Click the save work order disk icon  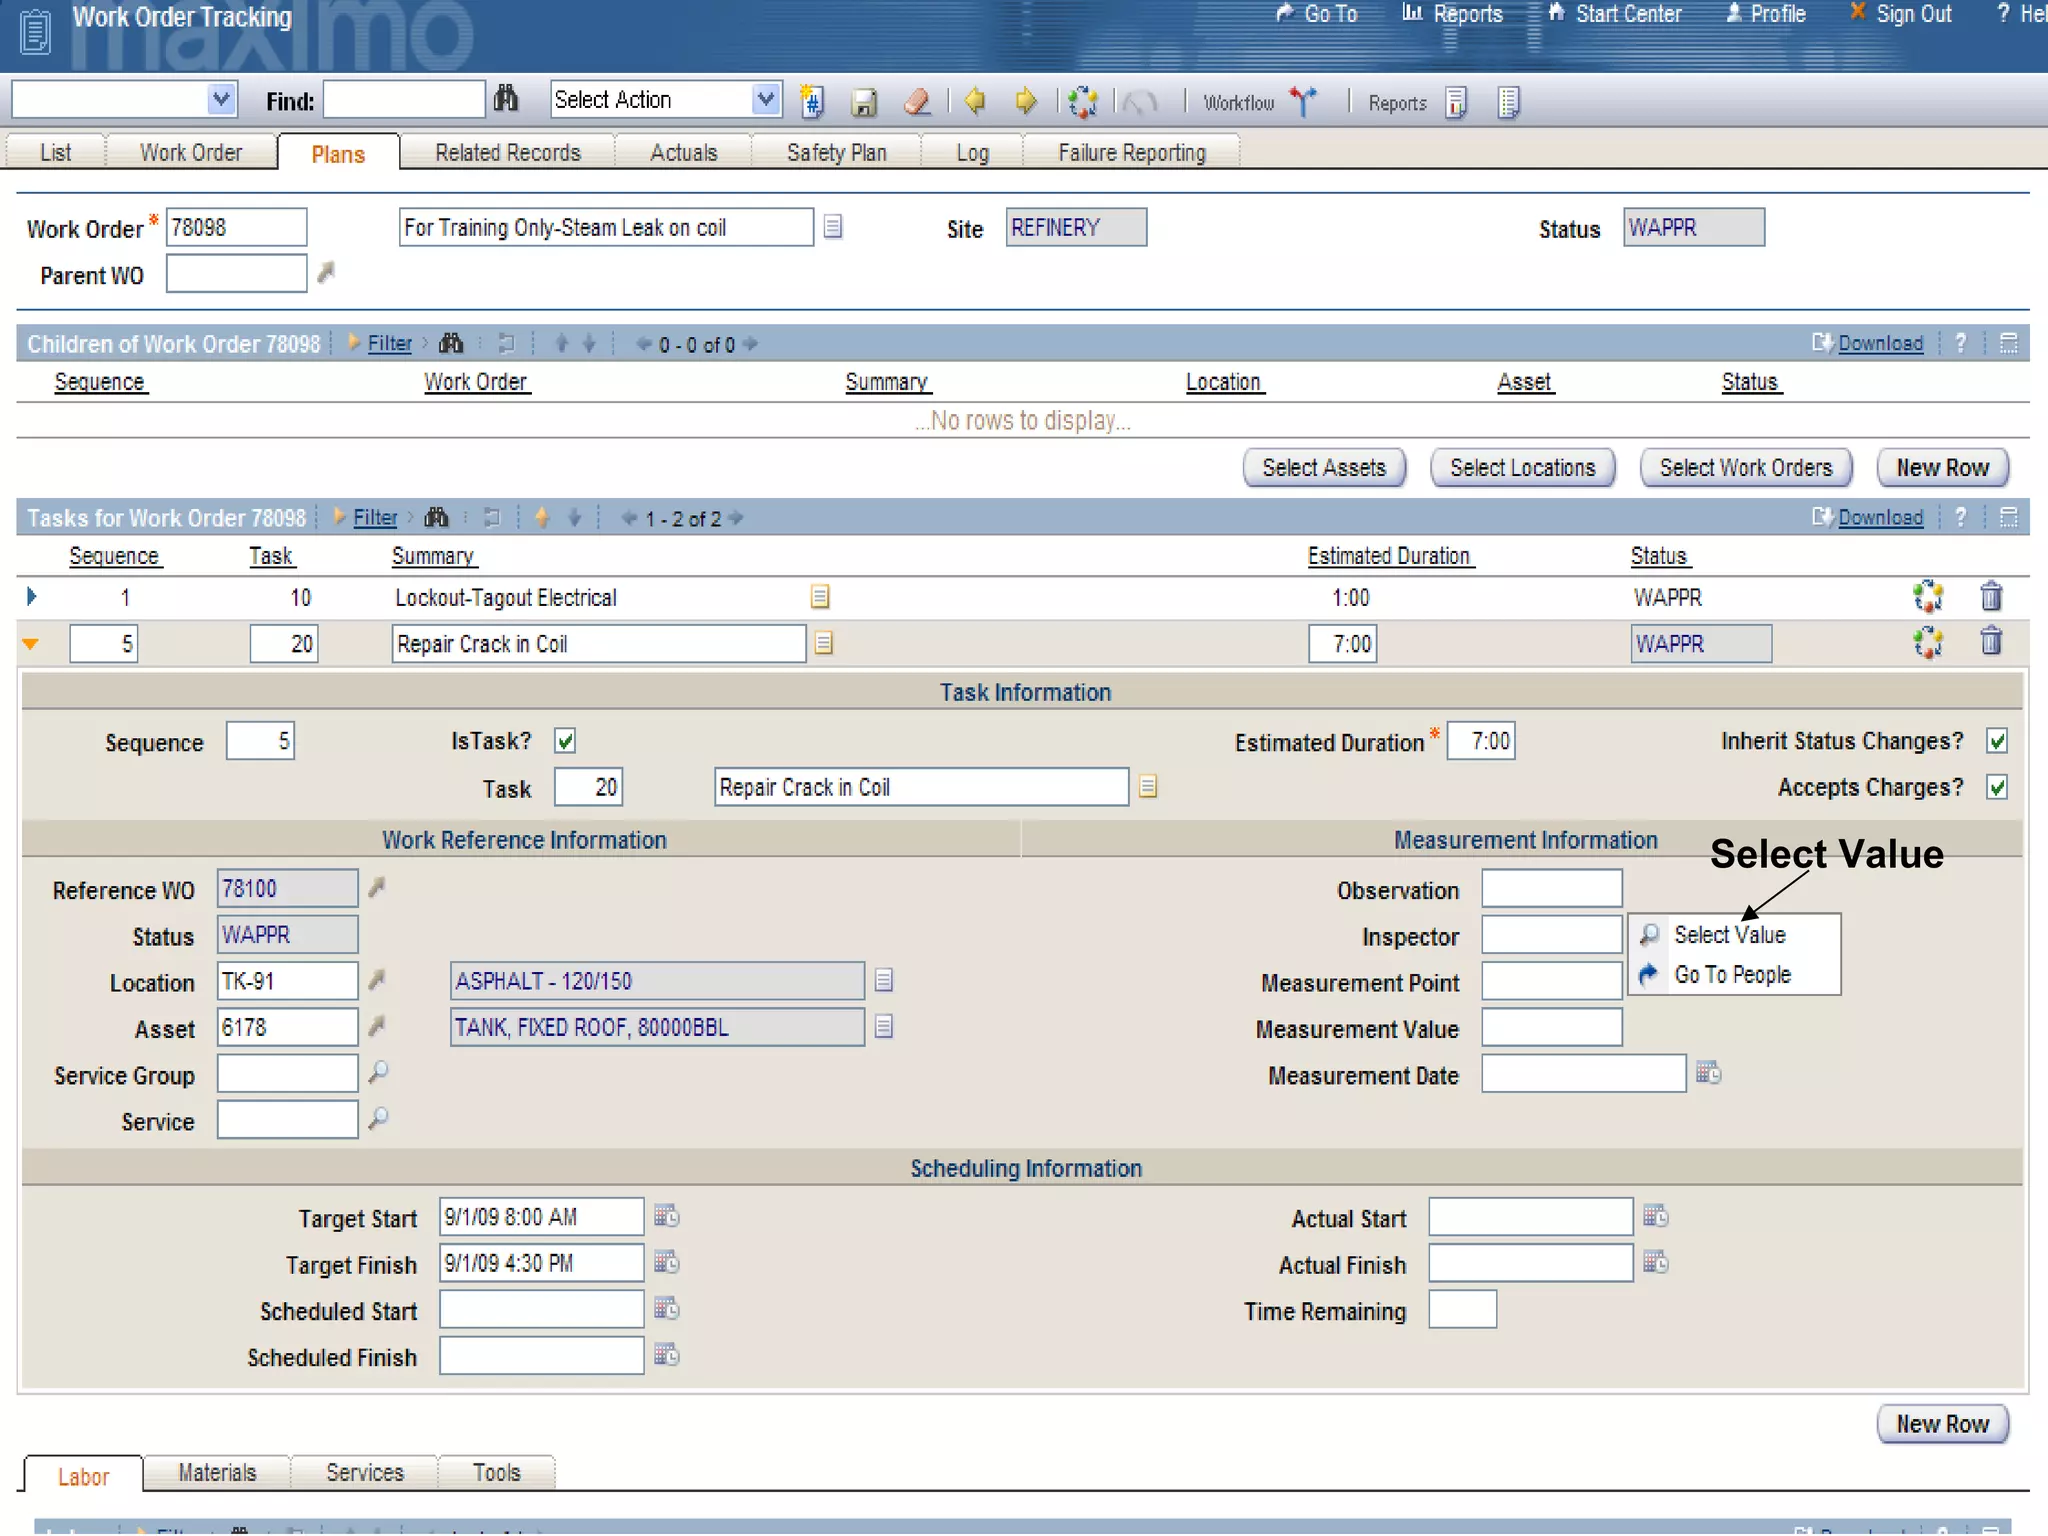click(863, 102)
